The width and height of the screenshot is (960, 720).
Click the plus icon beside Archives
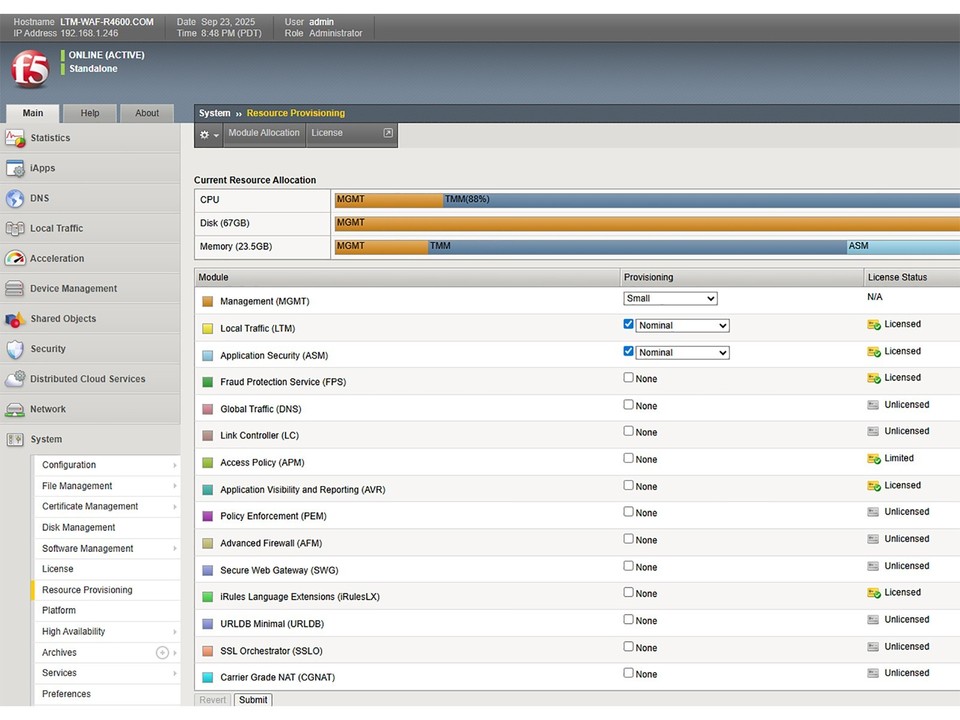pos(162,653)
